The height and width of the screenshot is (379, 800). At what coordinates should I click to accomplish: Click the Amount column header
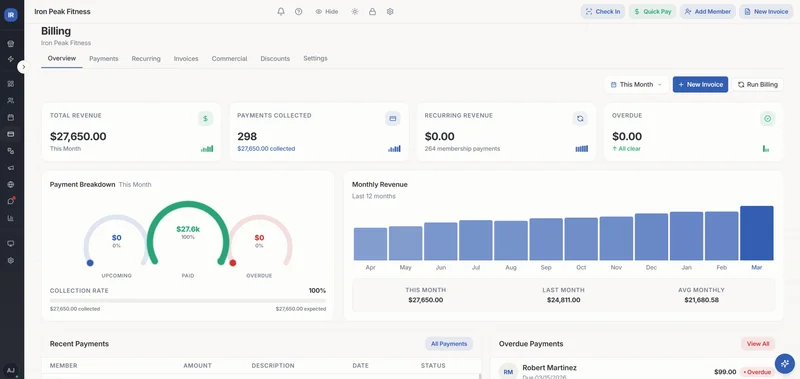(x=197, y=366)
